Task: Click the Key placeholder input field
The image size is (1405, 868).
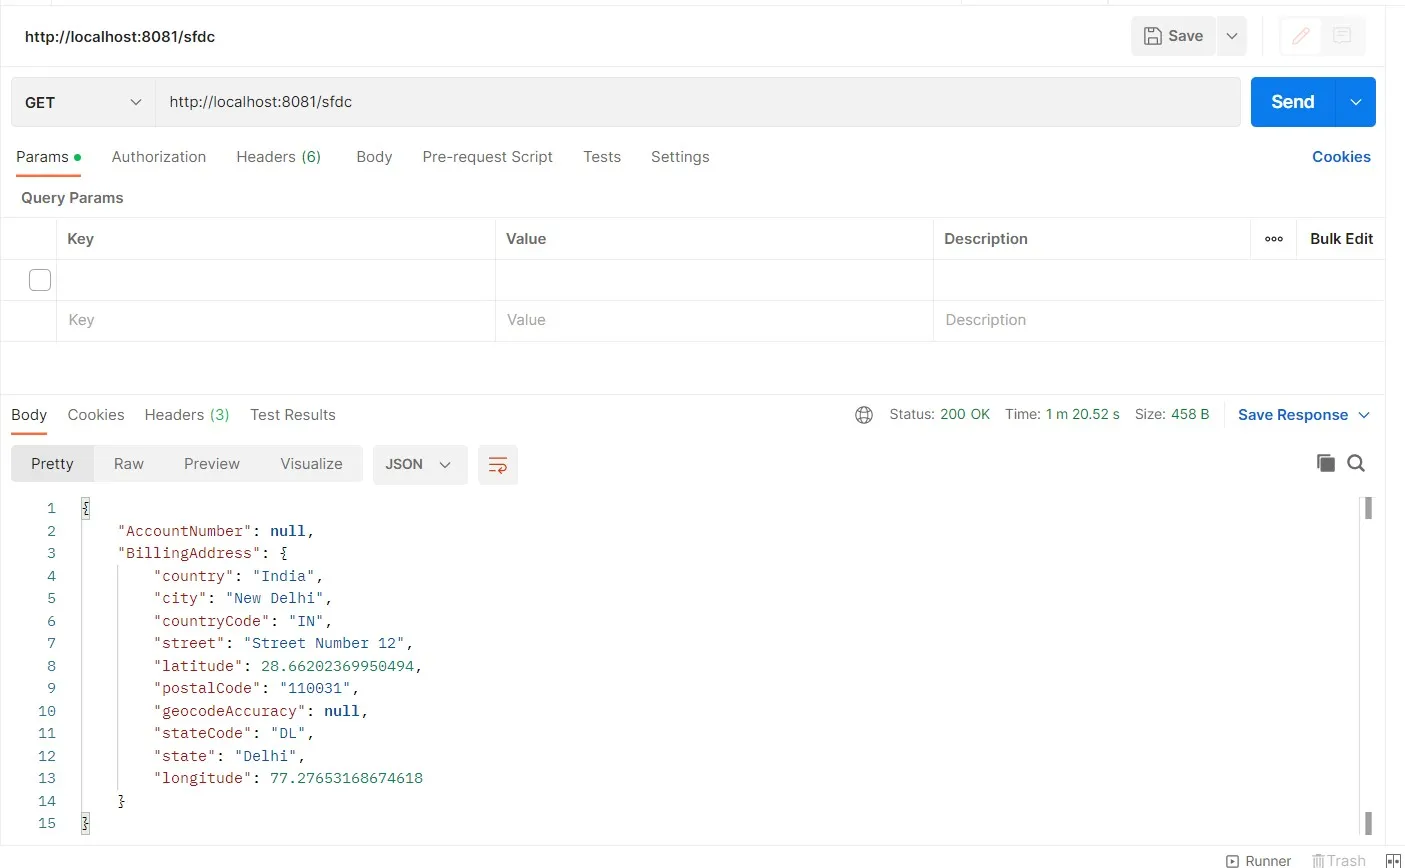Action: pyautogui.click(x=276, y=320)
